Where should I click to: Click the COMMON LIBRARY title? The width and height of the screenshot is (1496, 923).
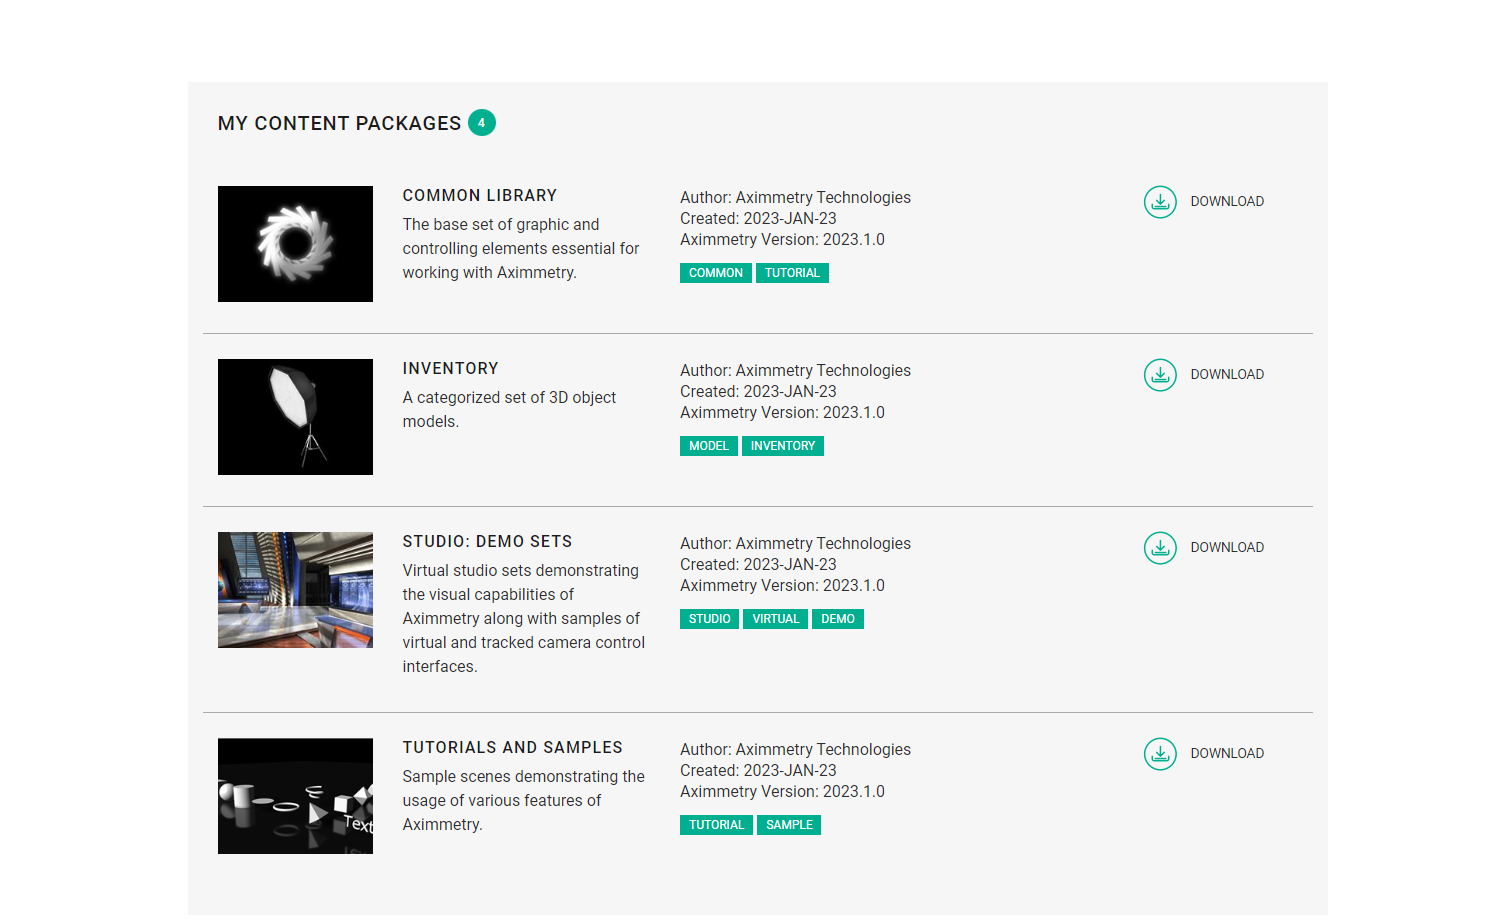pos(480,196)
